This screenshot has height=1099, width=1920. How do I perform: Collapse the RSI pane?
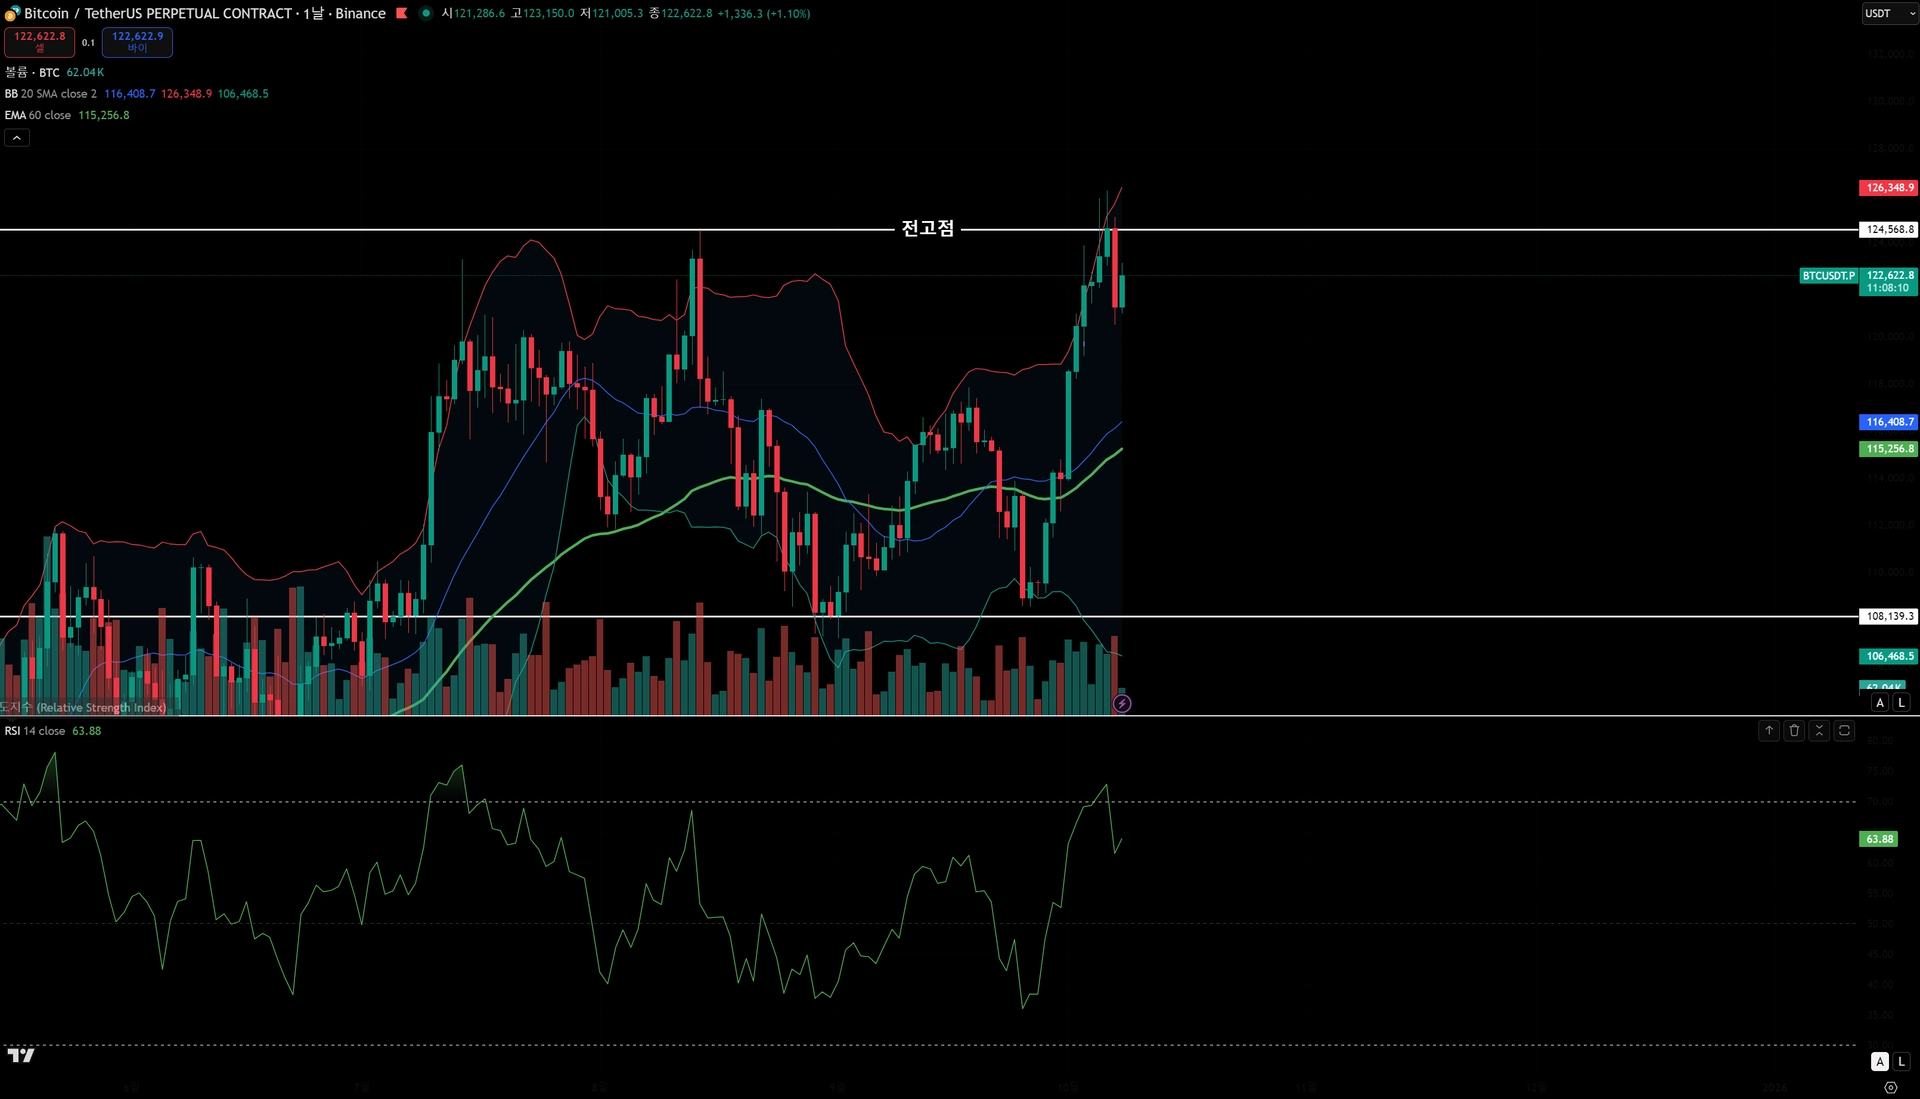coord(1819,731)
